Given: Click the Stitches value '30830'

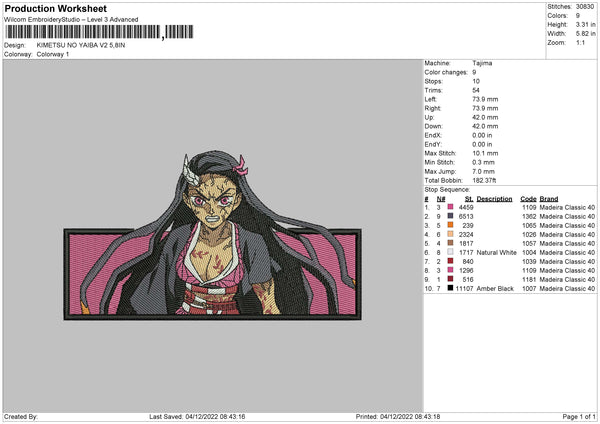Looking at the screenshot, I should coord(585,7).
